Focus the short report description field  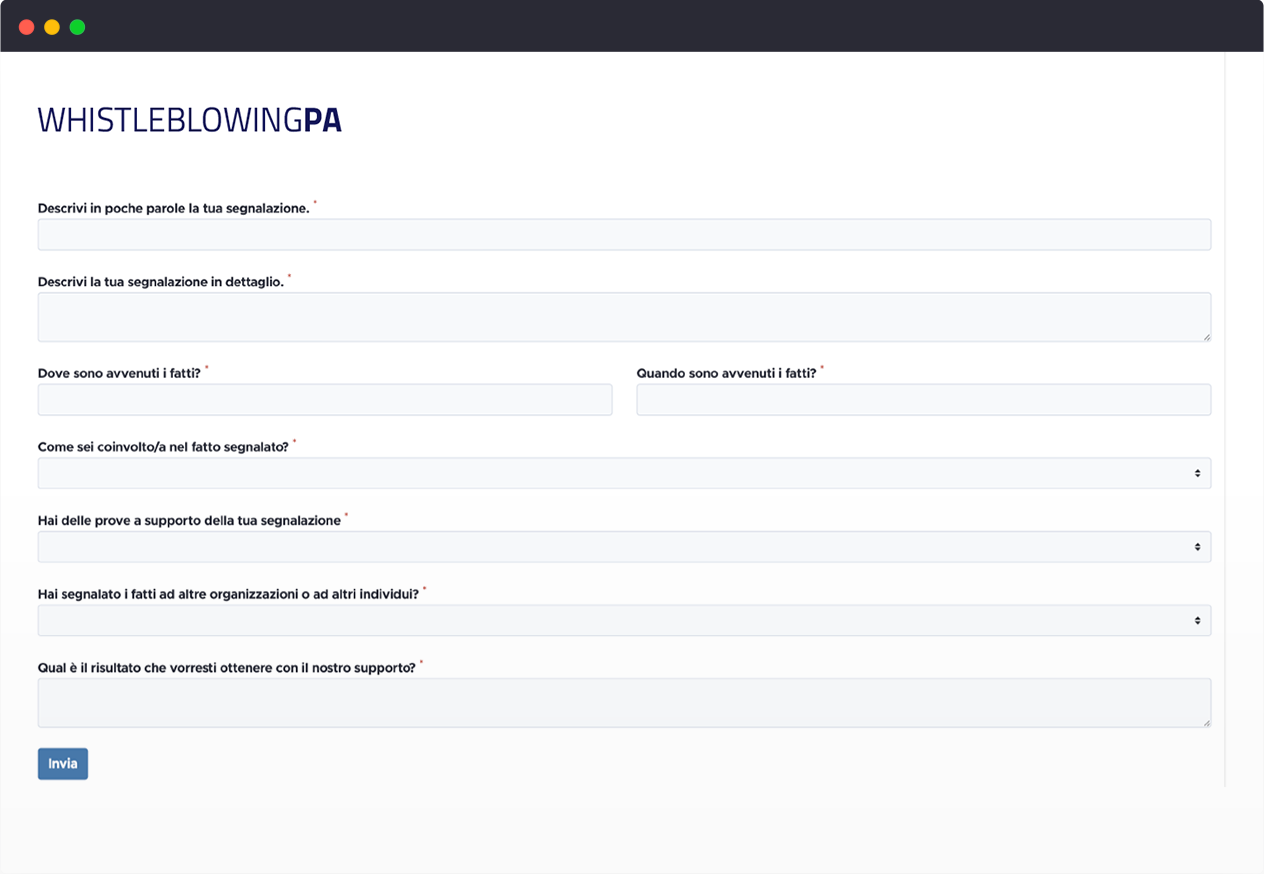(624, 235)
